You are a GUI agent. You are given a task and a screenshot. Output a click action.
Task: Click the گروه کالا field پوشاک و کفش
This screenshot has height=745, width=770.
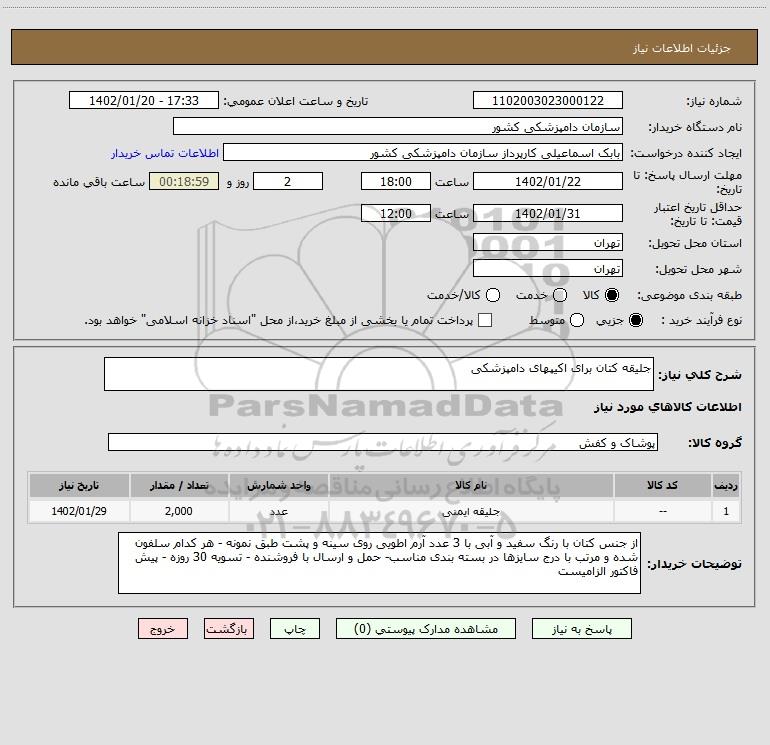point(383,442)
